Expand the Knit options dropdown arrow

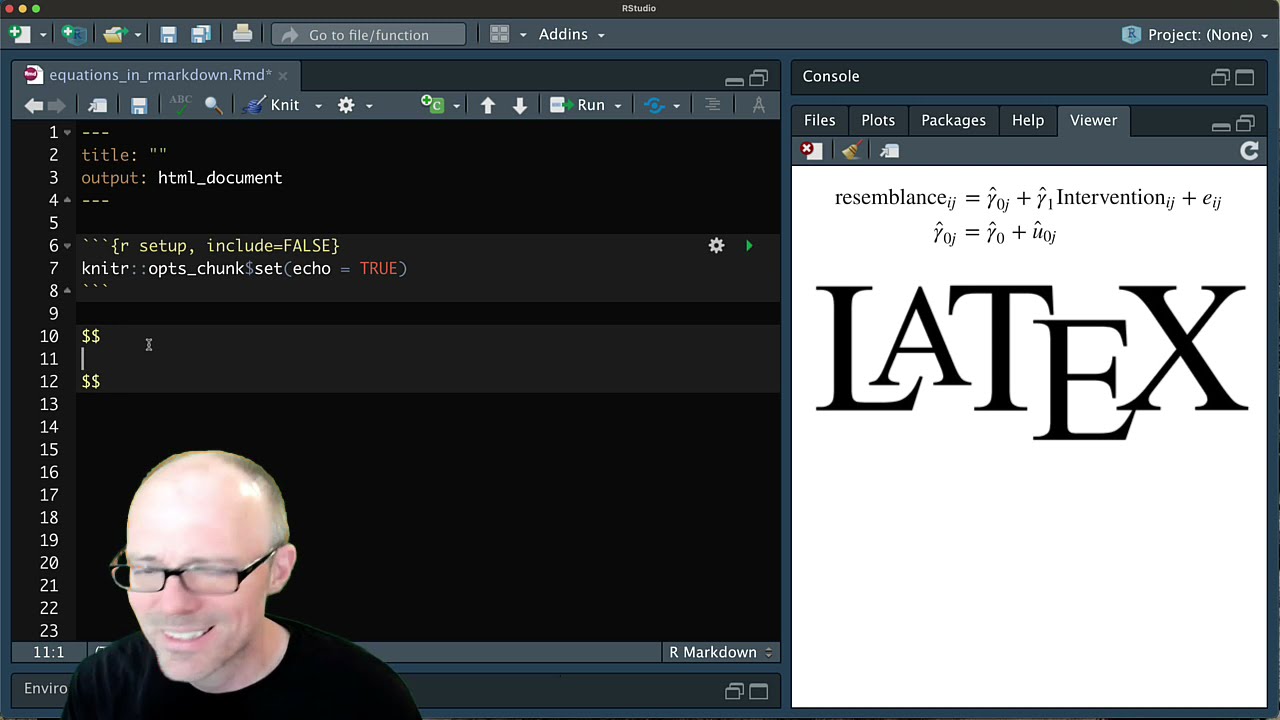pos(318,105)
